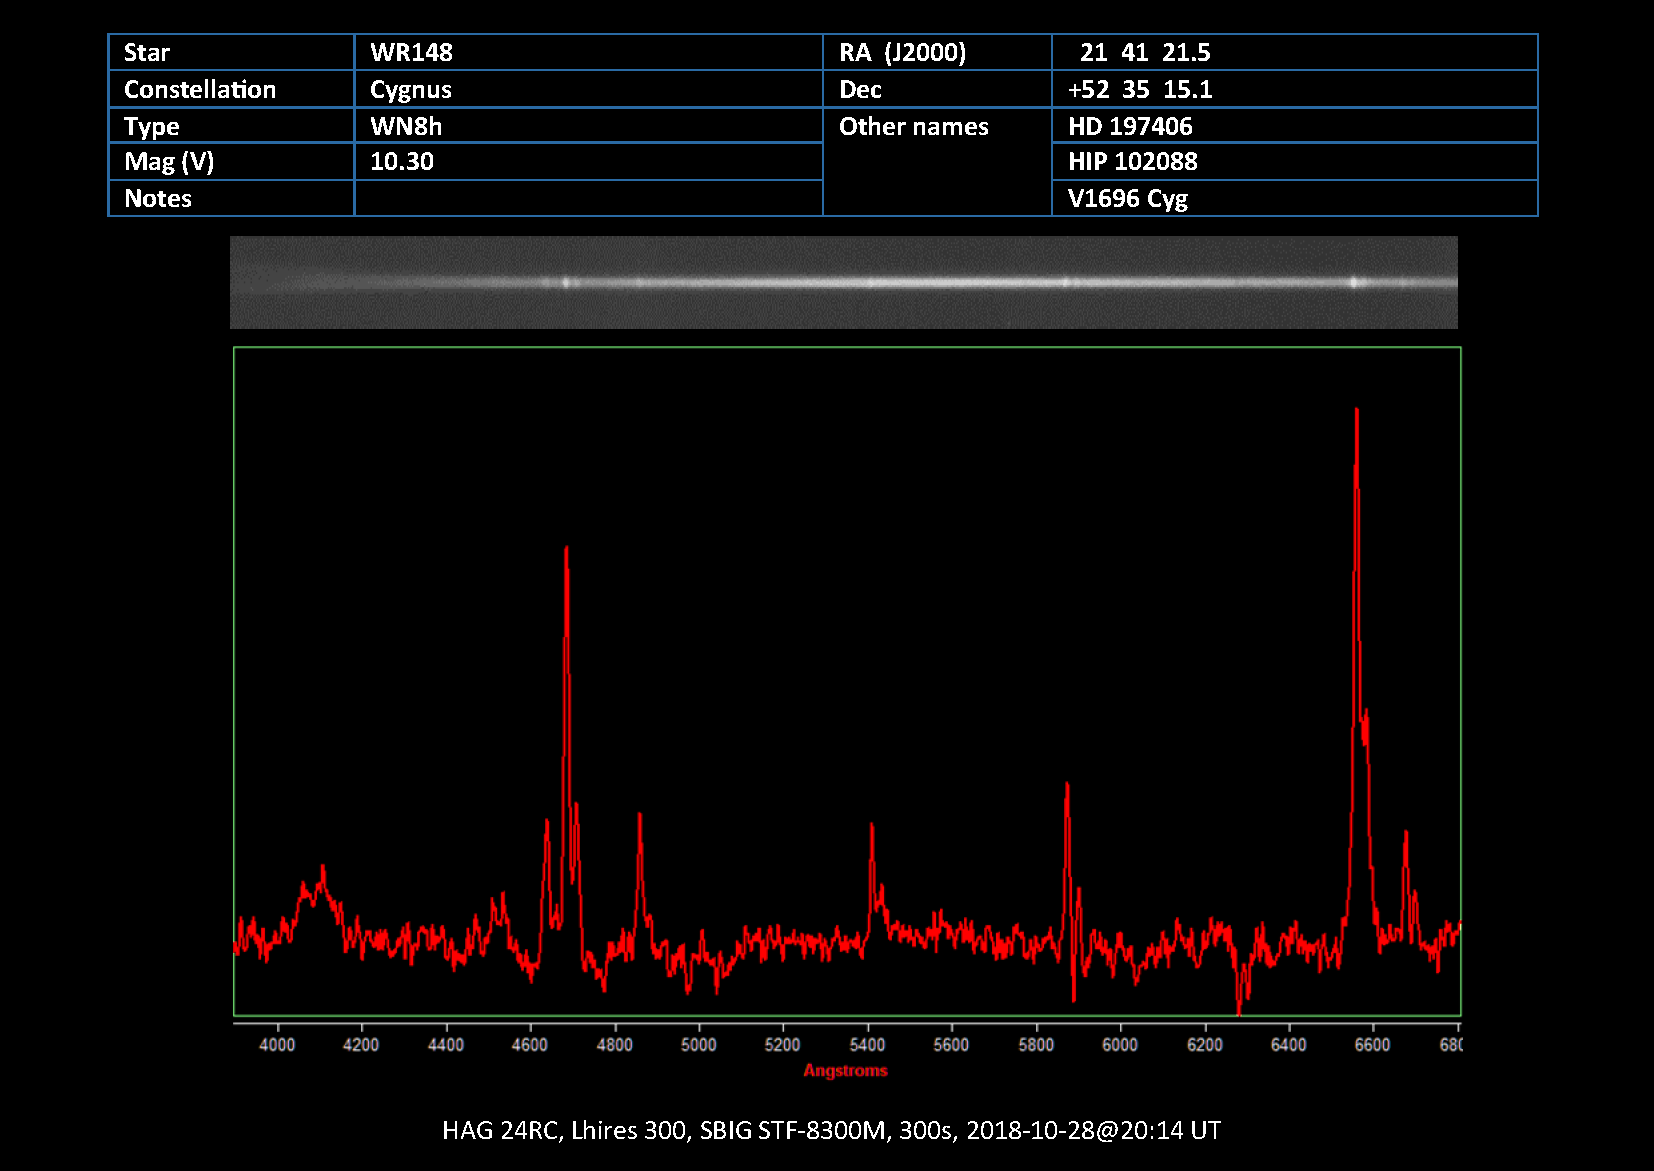Click the WR148 star name cell
1654x1171 pixels.
coord(587,53)
